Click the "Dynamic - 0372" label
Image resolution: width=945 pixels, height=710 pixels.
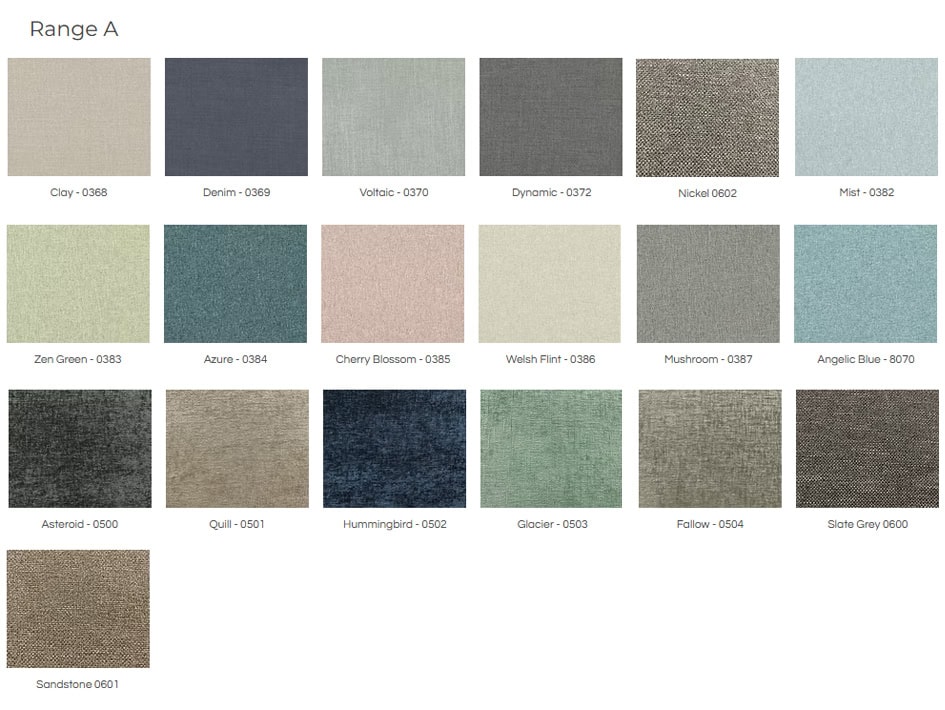tap(551, 192)
